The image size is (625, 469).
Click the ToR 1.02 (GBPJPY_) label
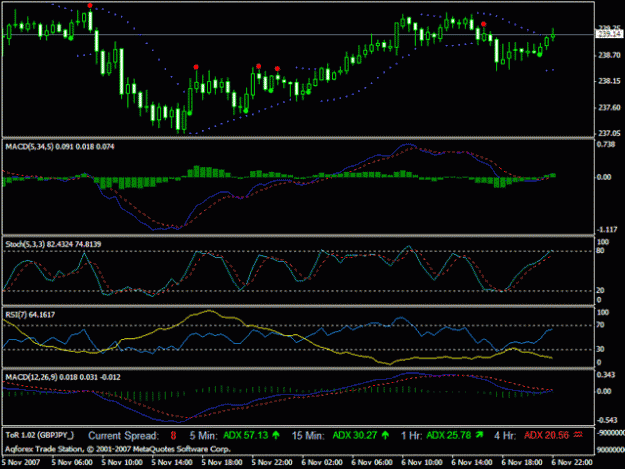39,435
